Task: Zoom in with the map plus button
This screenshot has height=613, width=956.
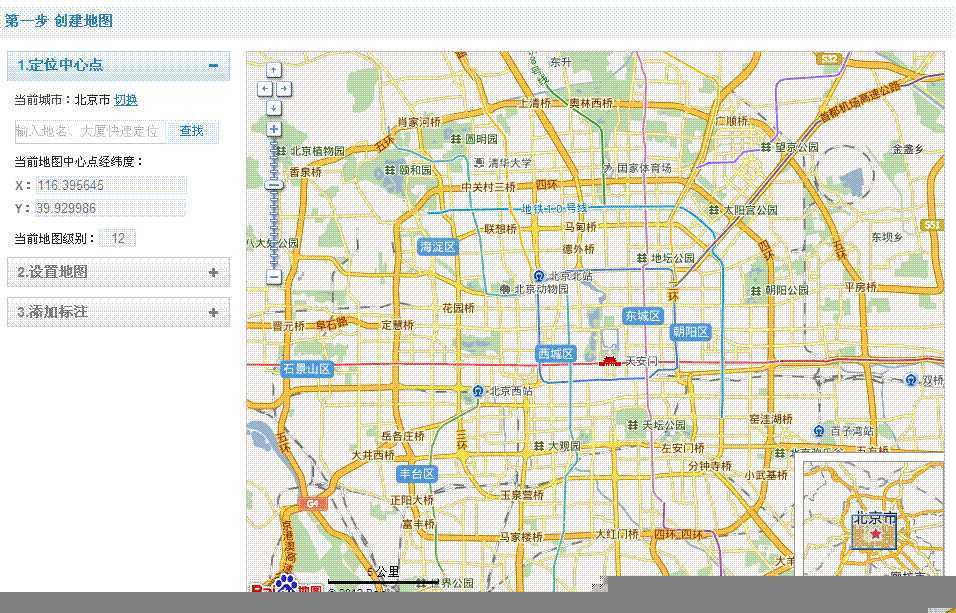Action: [x=274, y=129]
